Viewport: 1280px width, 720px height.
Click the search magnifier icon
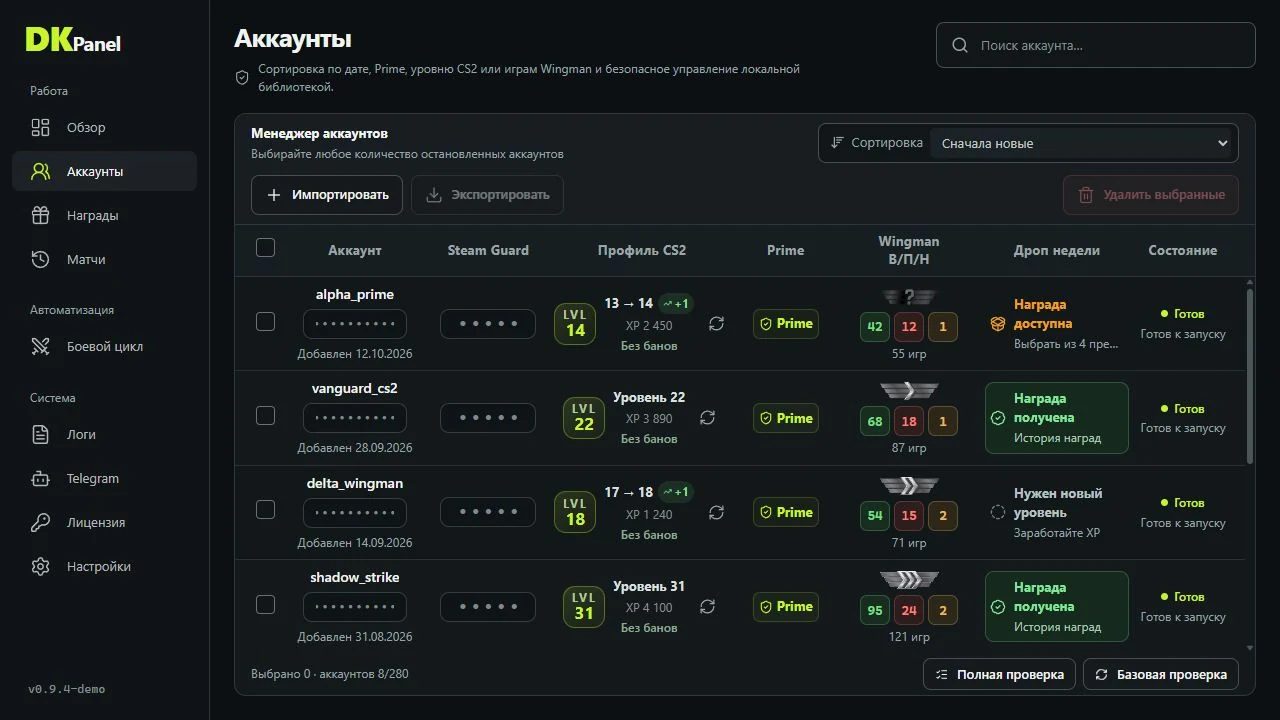click(x=960, y=45)
